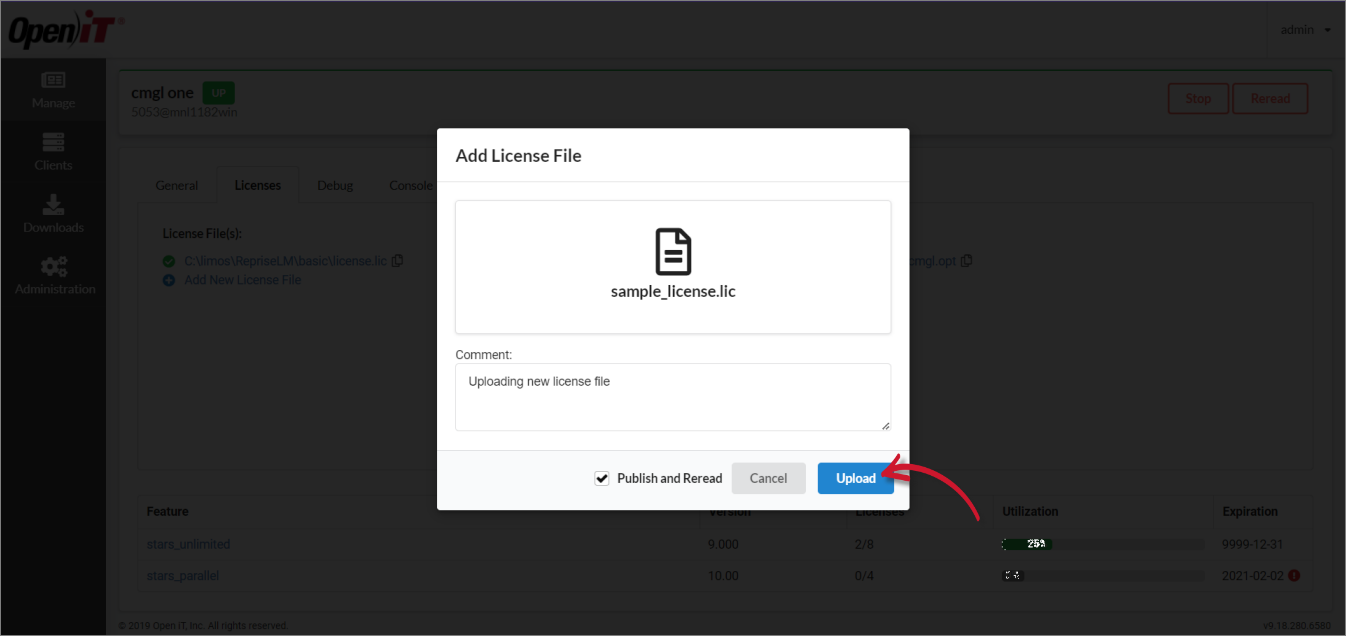Open the Clients sidebar section
The image size is (1346, 636).
click(53, 152)
